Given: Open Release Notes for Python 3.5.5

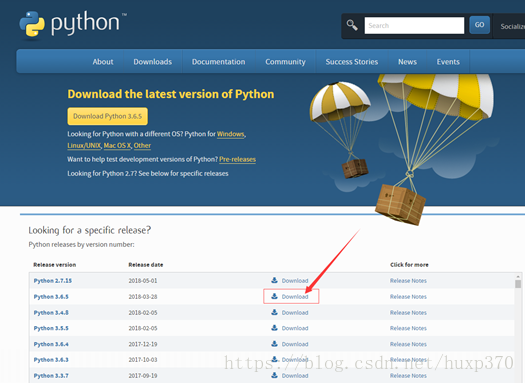Looking at the screenshot, I should pos(408,328).
